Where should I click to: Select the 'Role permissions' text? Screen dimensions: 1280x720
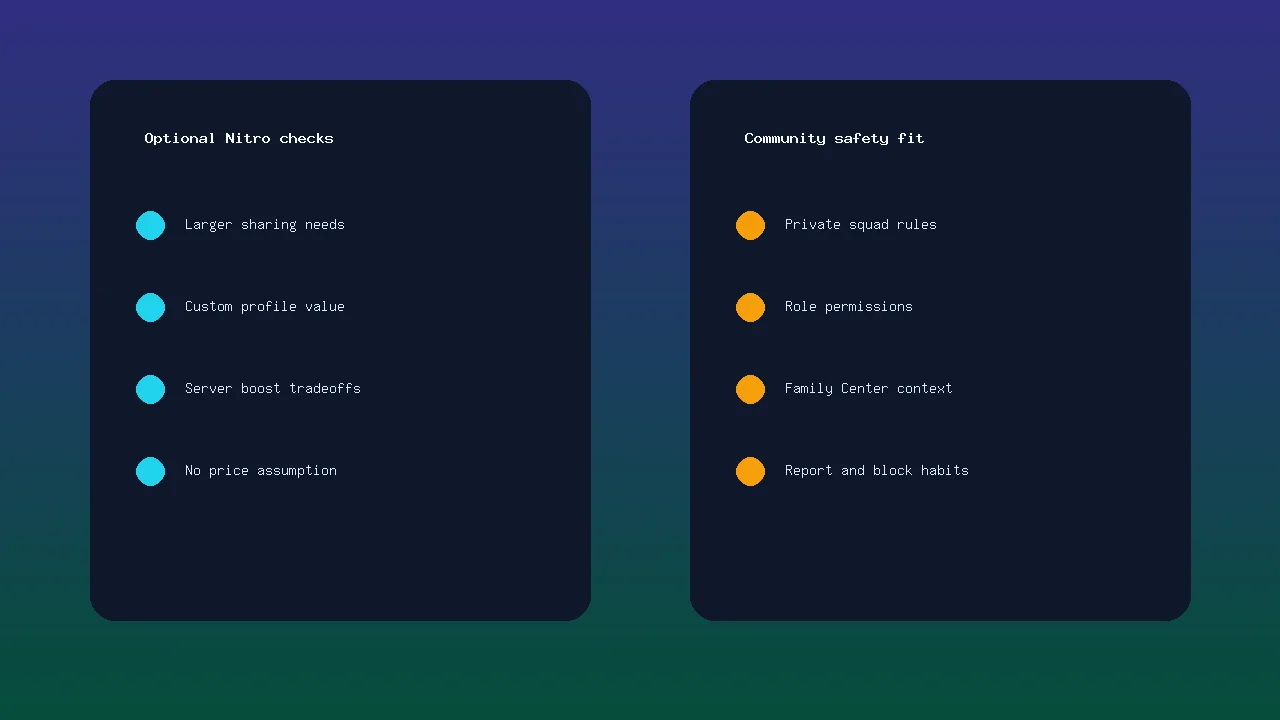849,307
